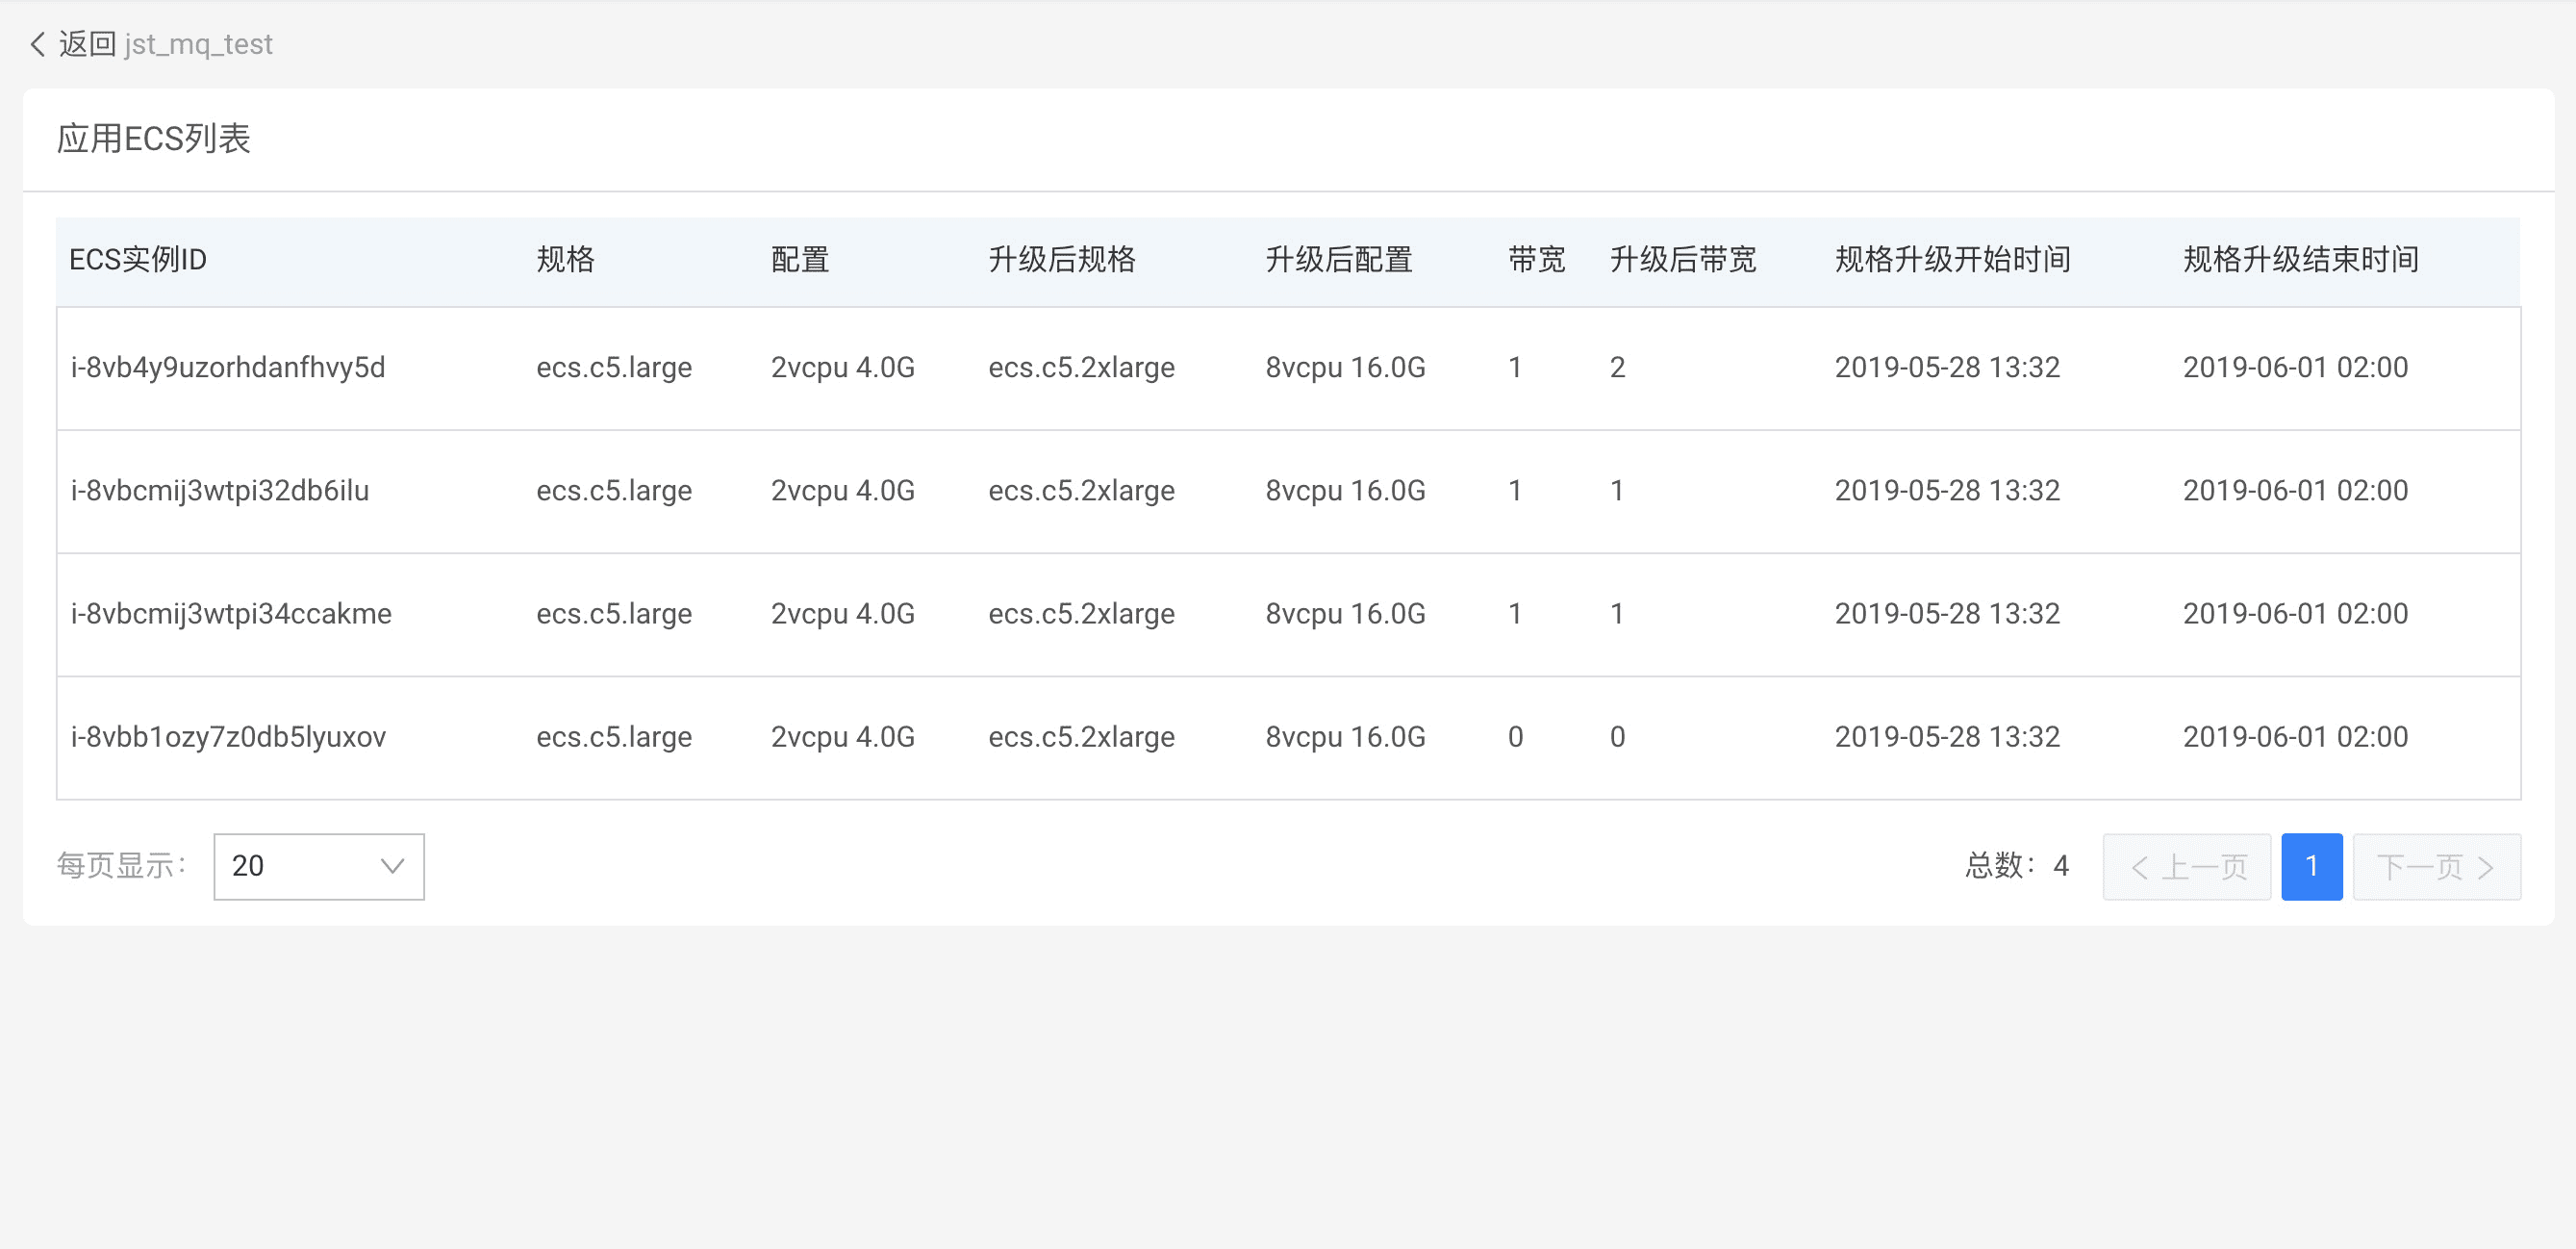The image size is (2576, 1249).
Task: Click the back arrow icon beside 返回
Action: tap(38, 44)
